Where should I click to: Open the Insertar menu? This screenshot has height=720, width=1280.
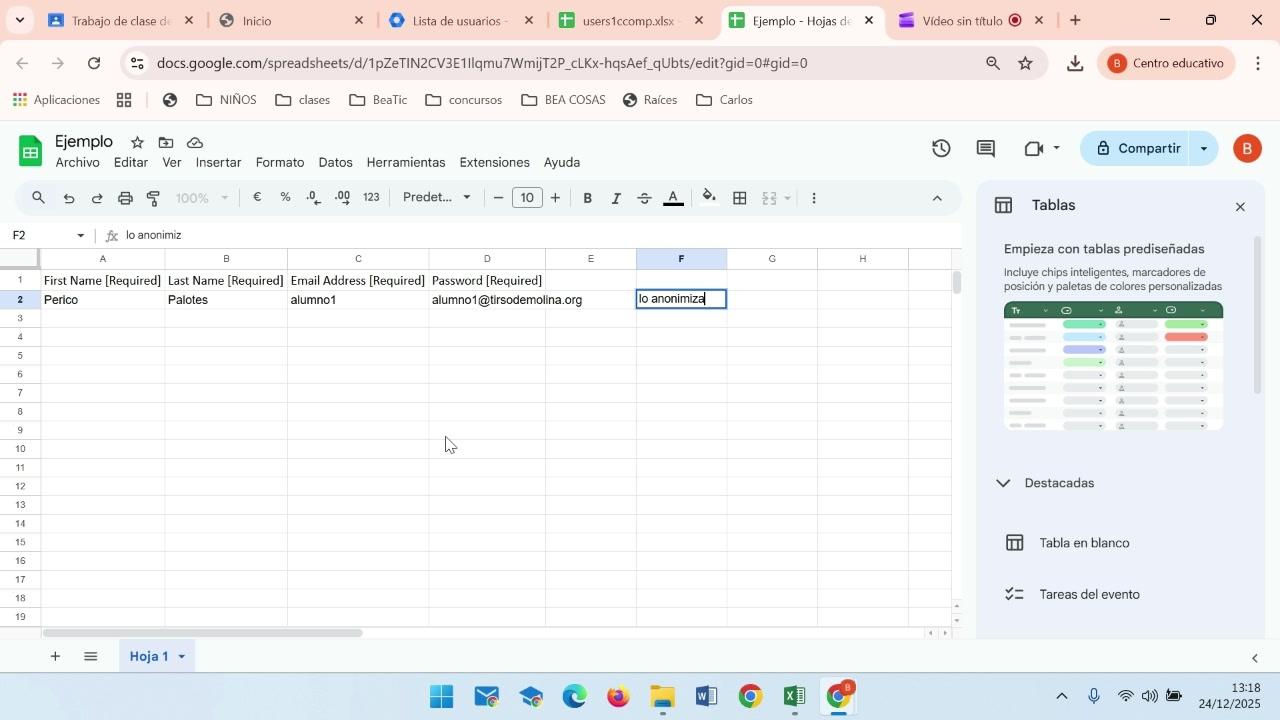[x=218, y=162]
